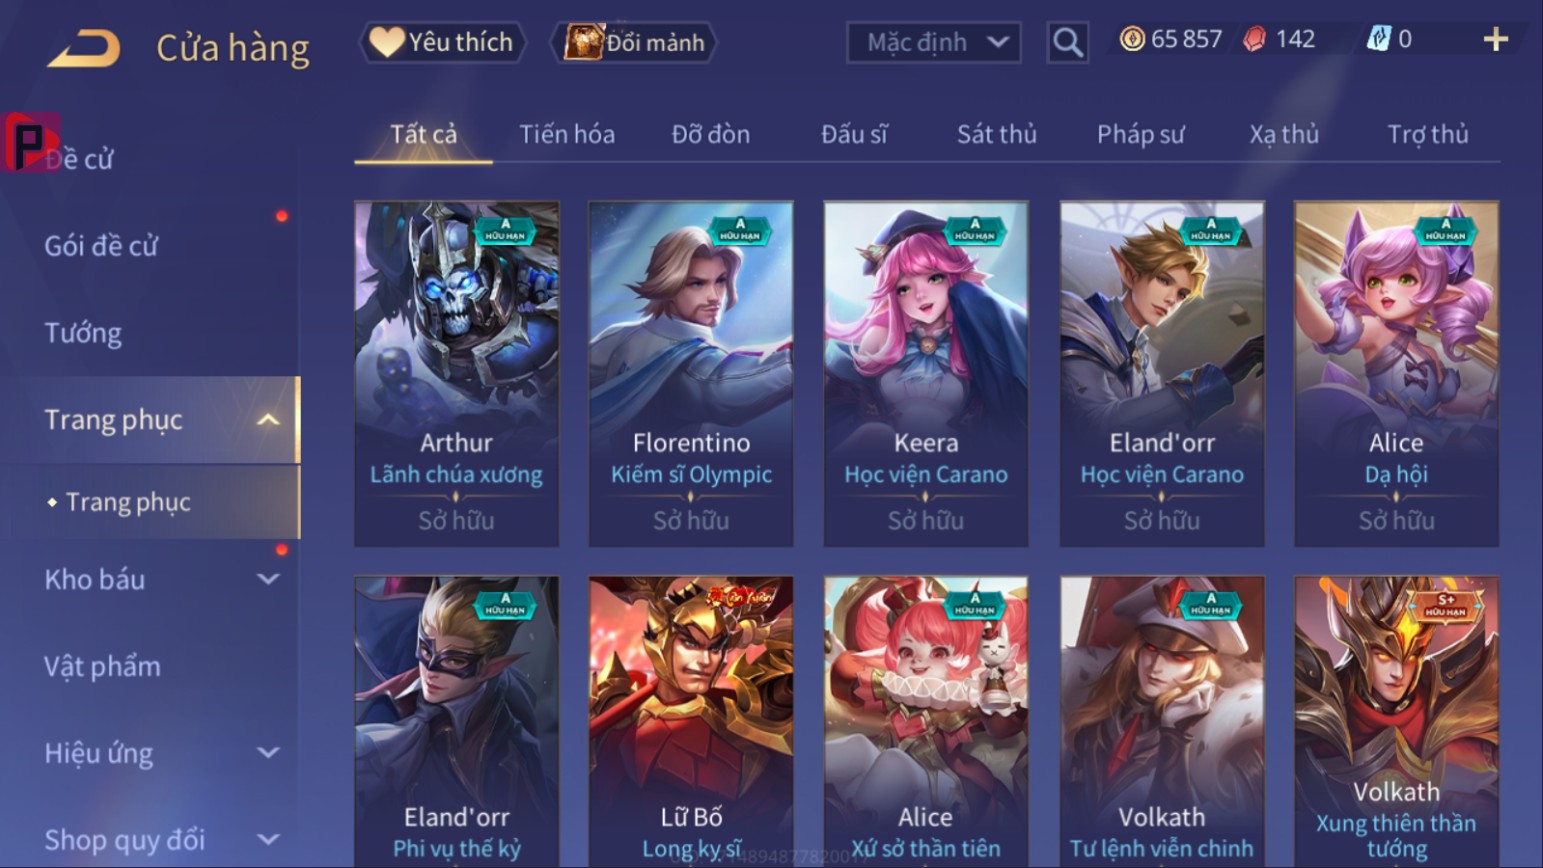
Task: Tap the plus icon to add currency
Action: 1495,39
